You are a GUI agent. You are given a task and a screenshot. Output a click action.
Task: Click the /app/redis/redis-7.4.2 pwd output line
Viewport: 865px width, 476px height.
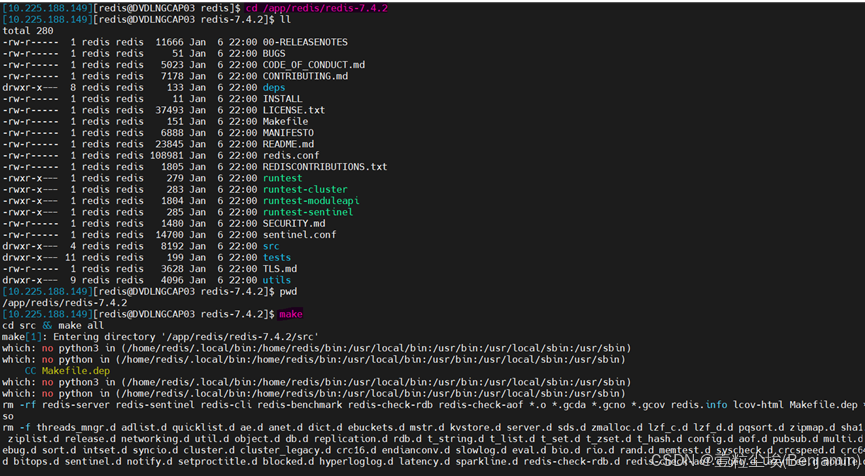pyautogui.click(x=65, y=302)
